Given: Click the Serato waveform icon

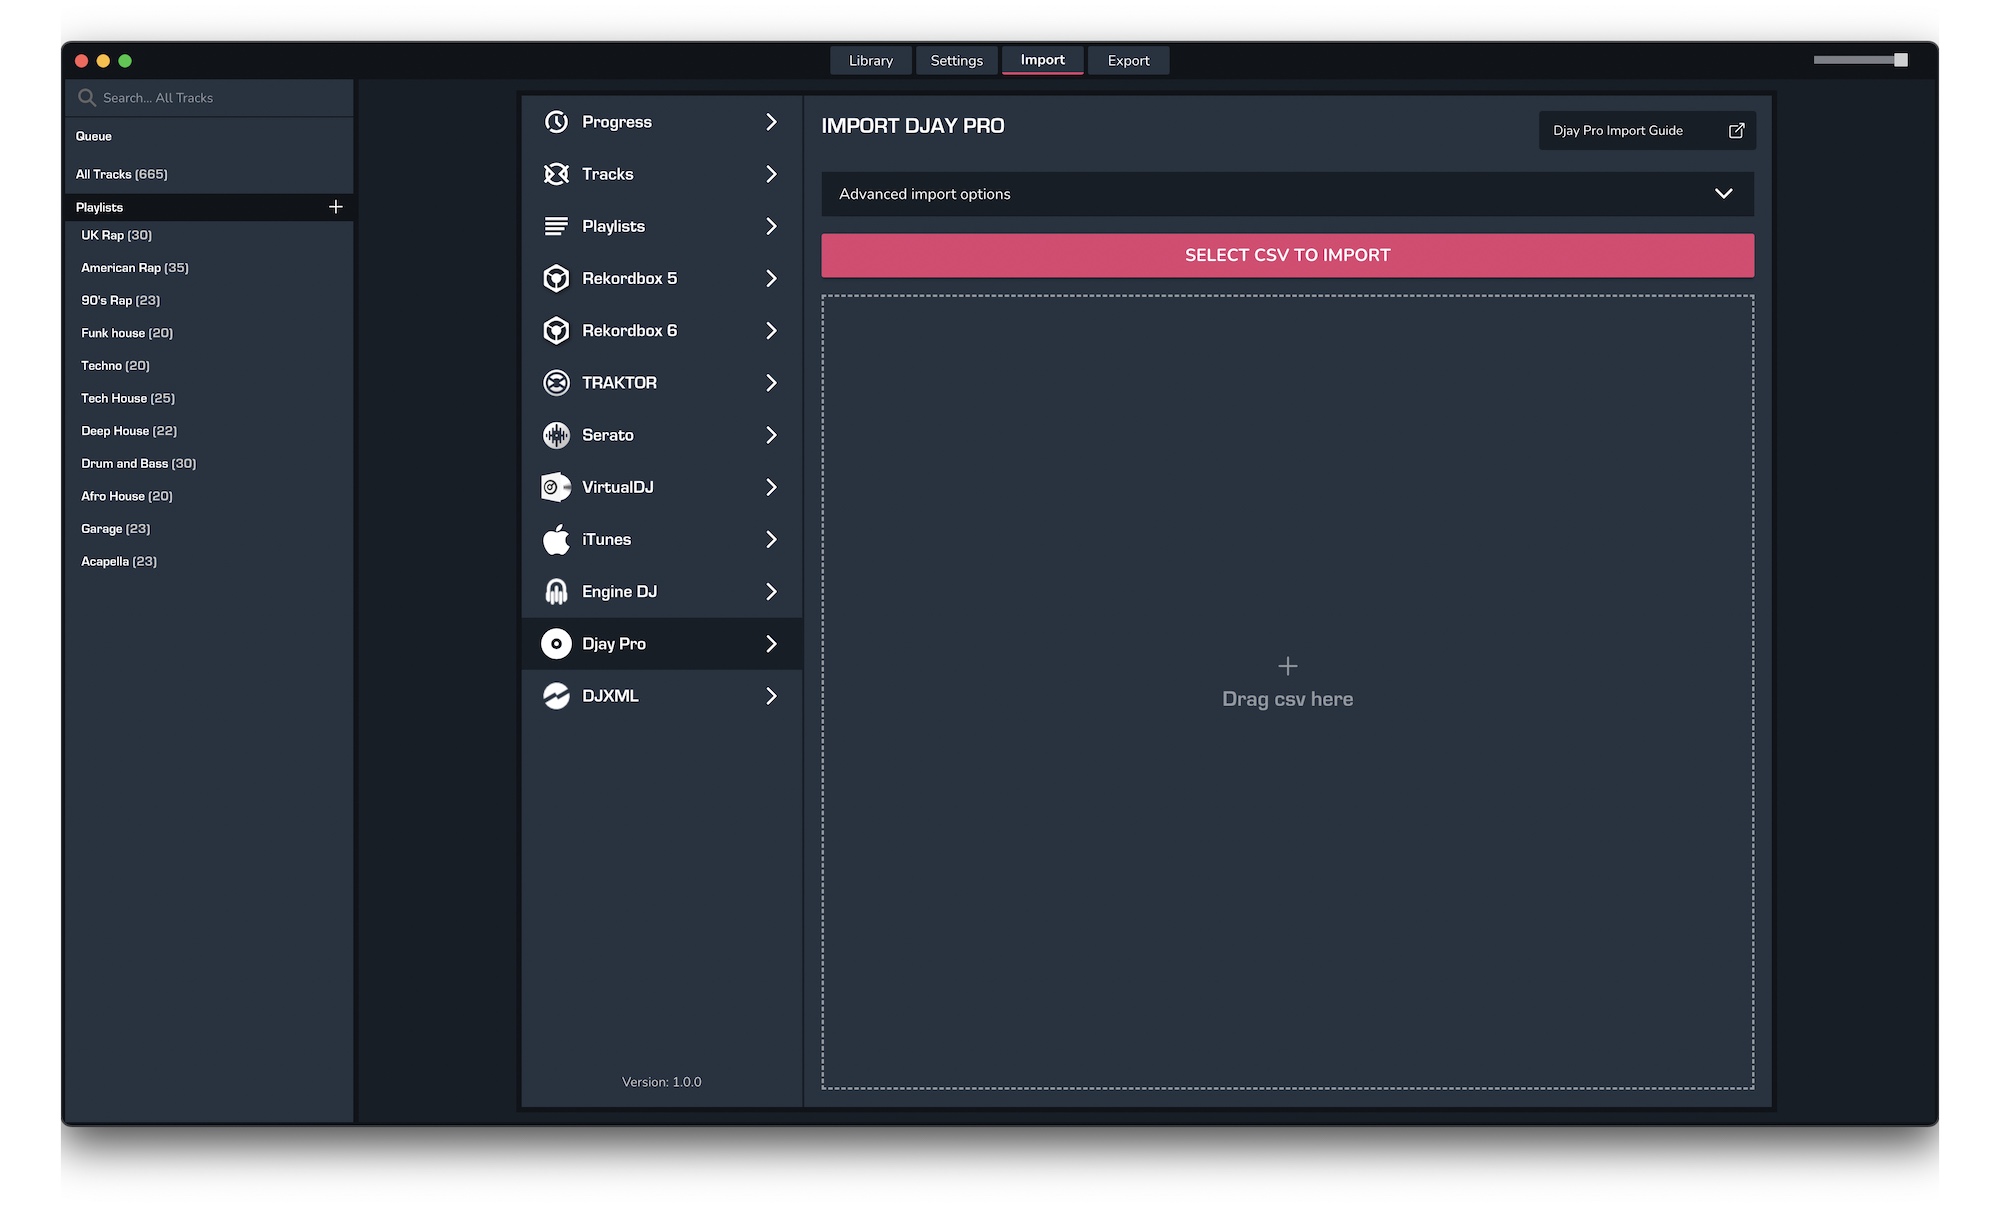Looking at the screenshot, I should [556, 435].
